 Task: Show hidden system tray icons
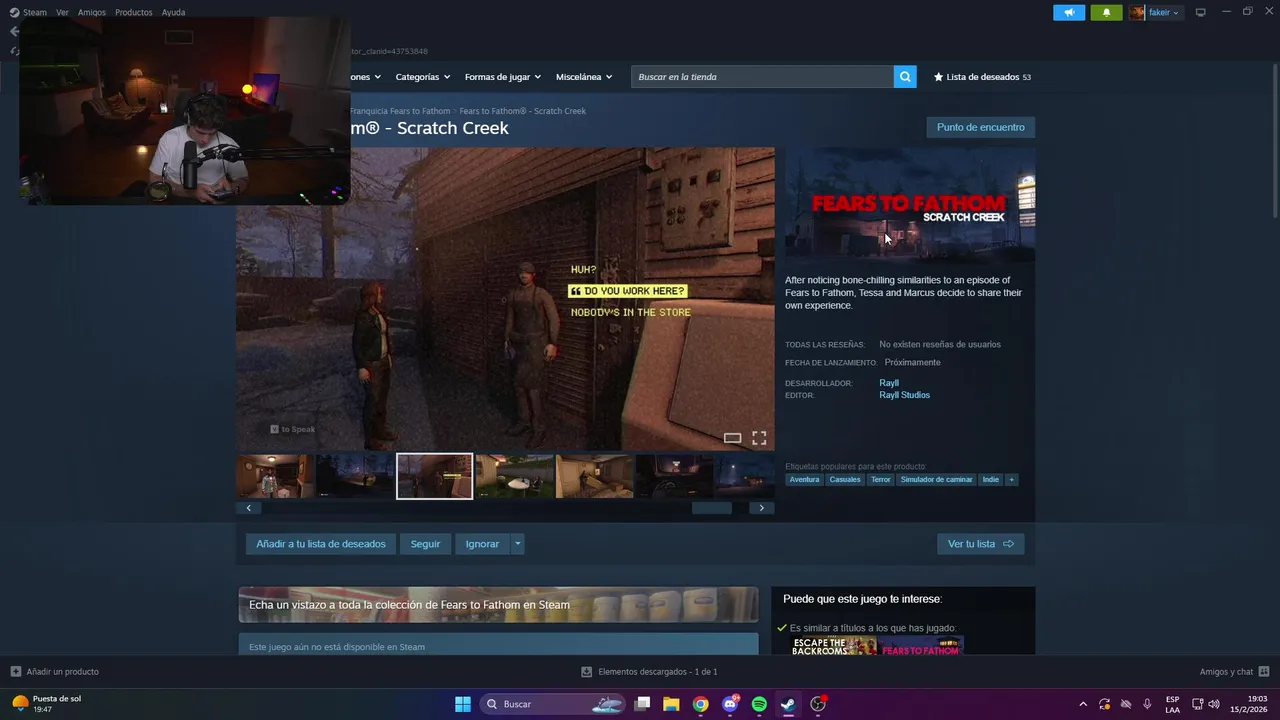coord(1083,704)
